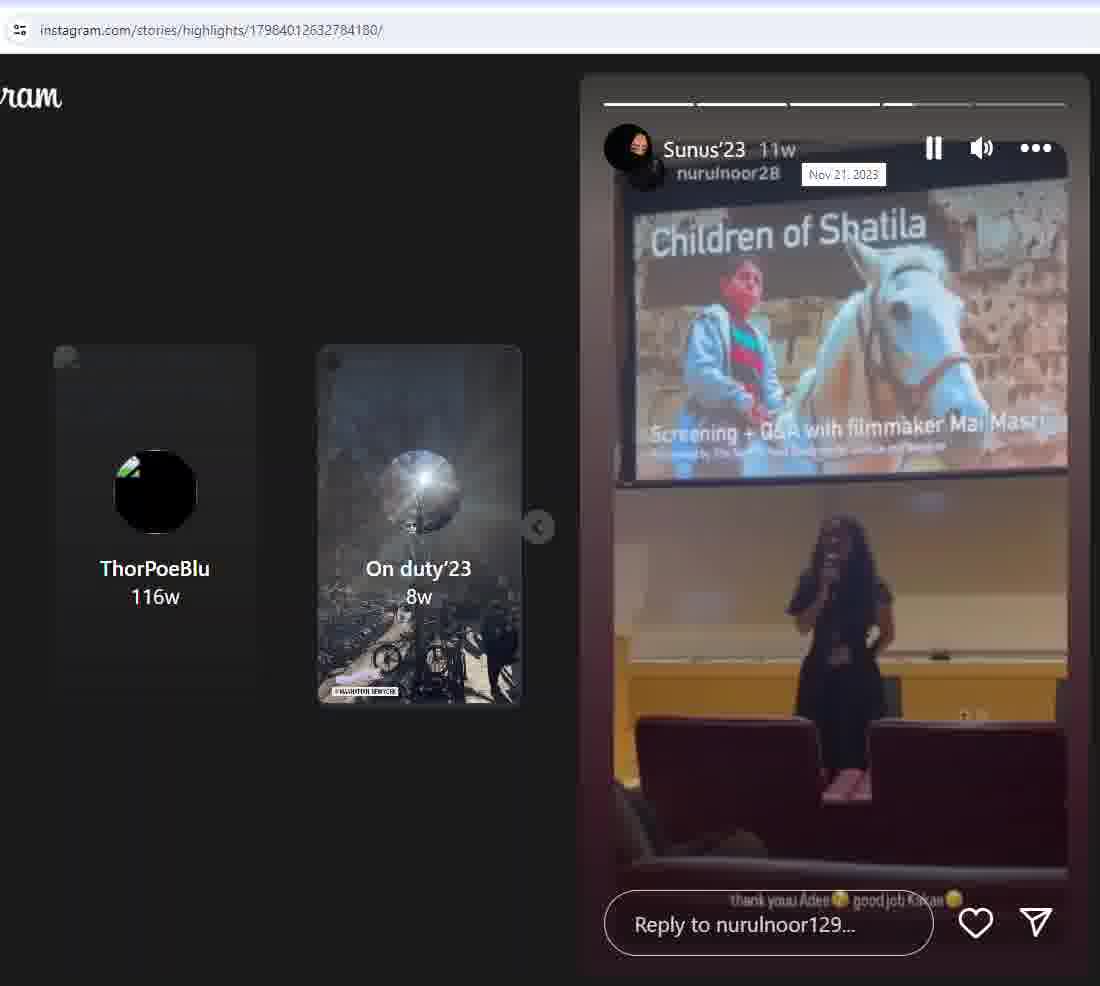This screenshot has width=1100, height=986.
Task: Click the fourth, partially filled progress segment
Action: coord(926,104)
